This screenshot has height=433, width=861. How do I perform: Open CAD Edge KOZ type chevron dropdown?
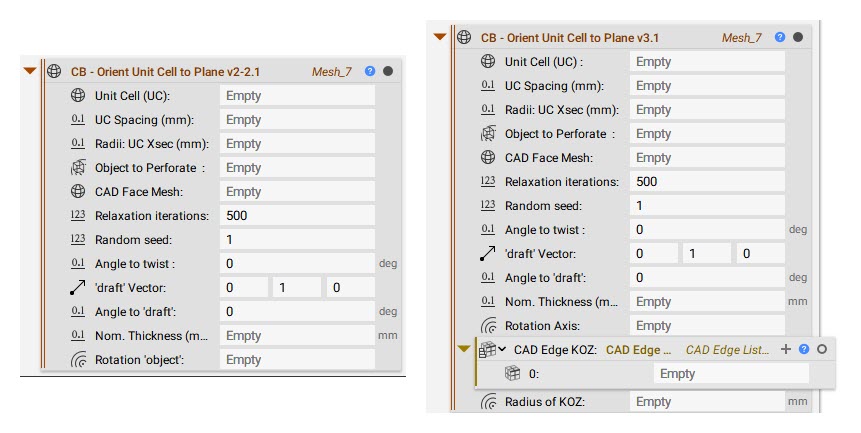502,349
